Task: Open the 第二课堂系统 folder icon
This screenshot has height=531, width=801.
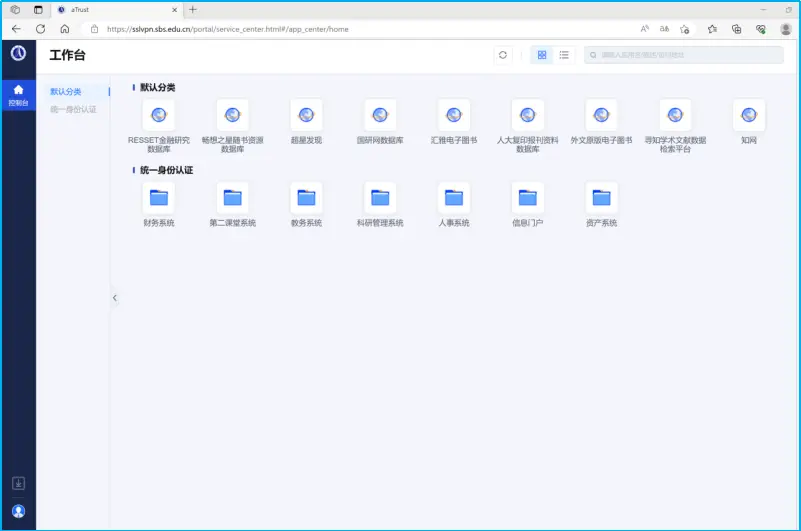Action: click(232, 198)
